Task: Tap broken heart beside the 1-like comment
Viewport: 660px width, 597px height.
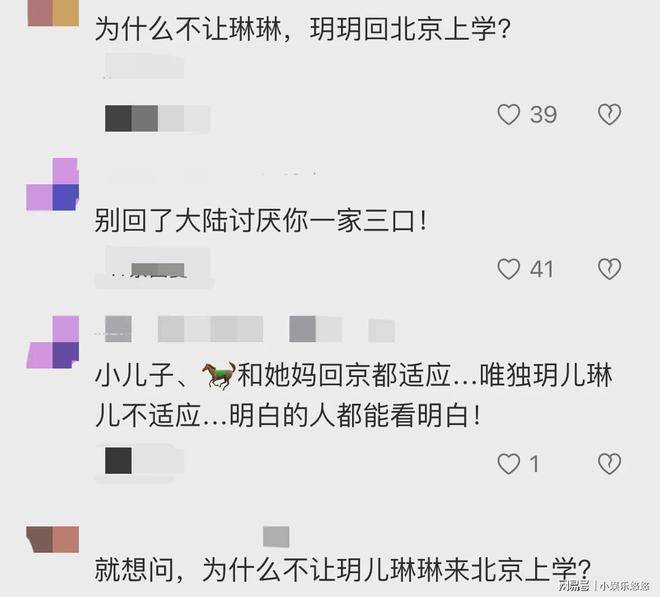Action: point(609,464)
